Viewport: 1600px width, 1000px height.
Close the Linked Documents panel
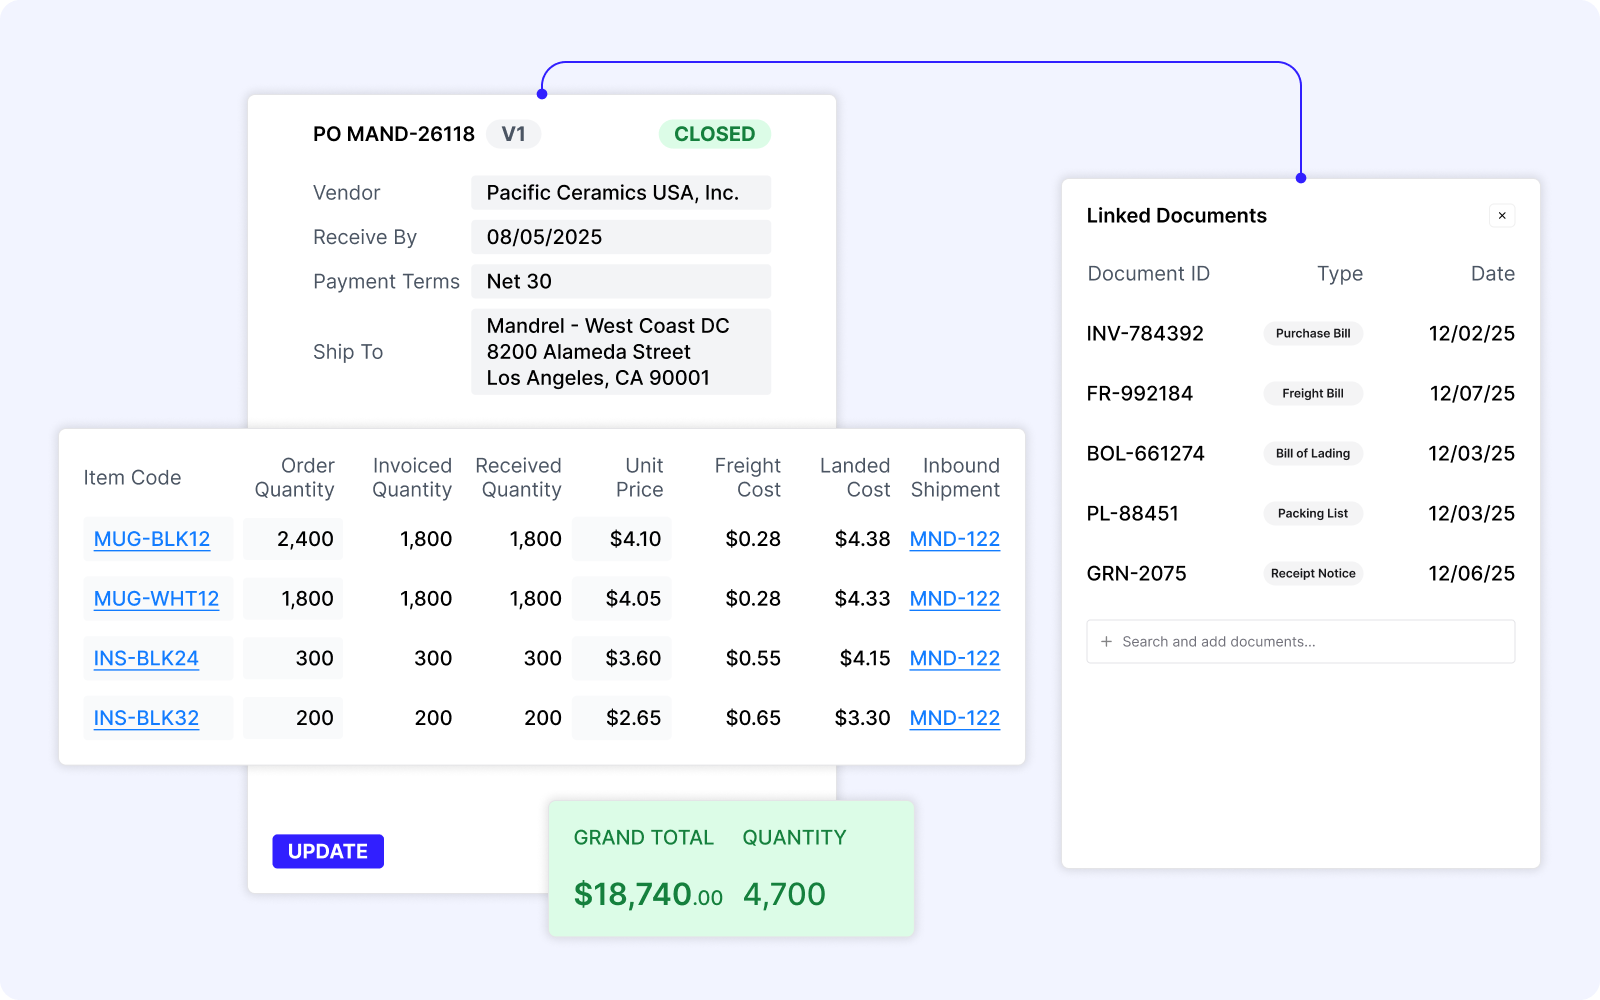click(x=1502, y=215)
